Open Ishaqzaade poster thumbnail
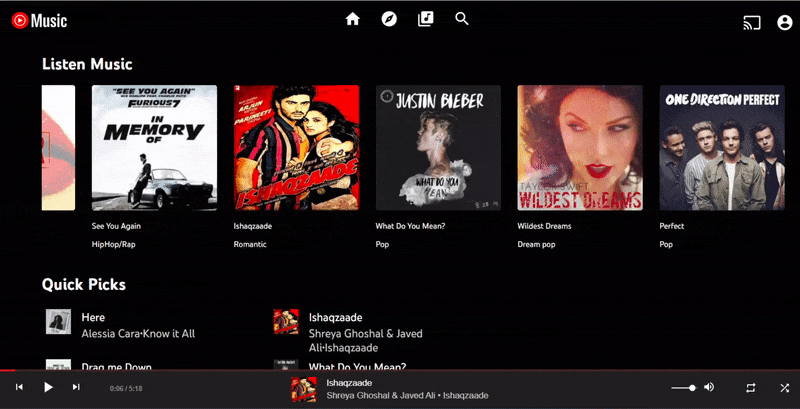The height and width of the screenshot is (409, 800). 296,148
